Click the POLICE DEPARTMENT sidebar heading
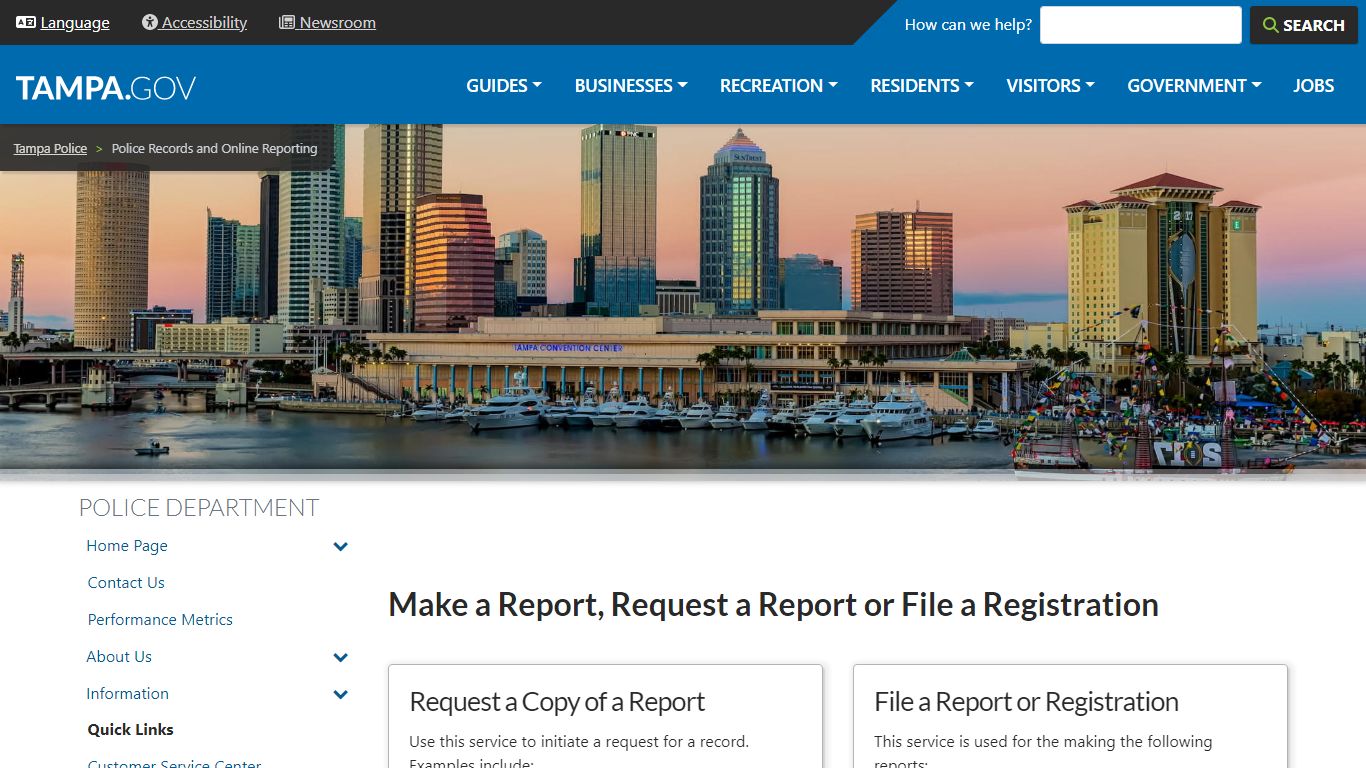The height and width of the screenshot is (768, 1366). [x=199, y=508]
